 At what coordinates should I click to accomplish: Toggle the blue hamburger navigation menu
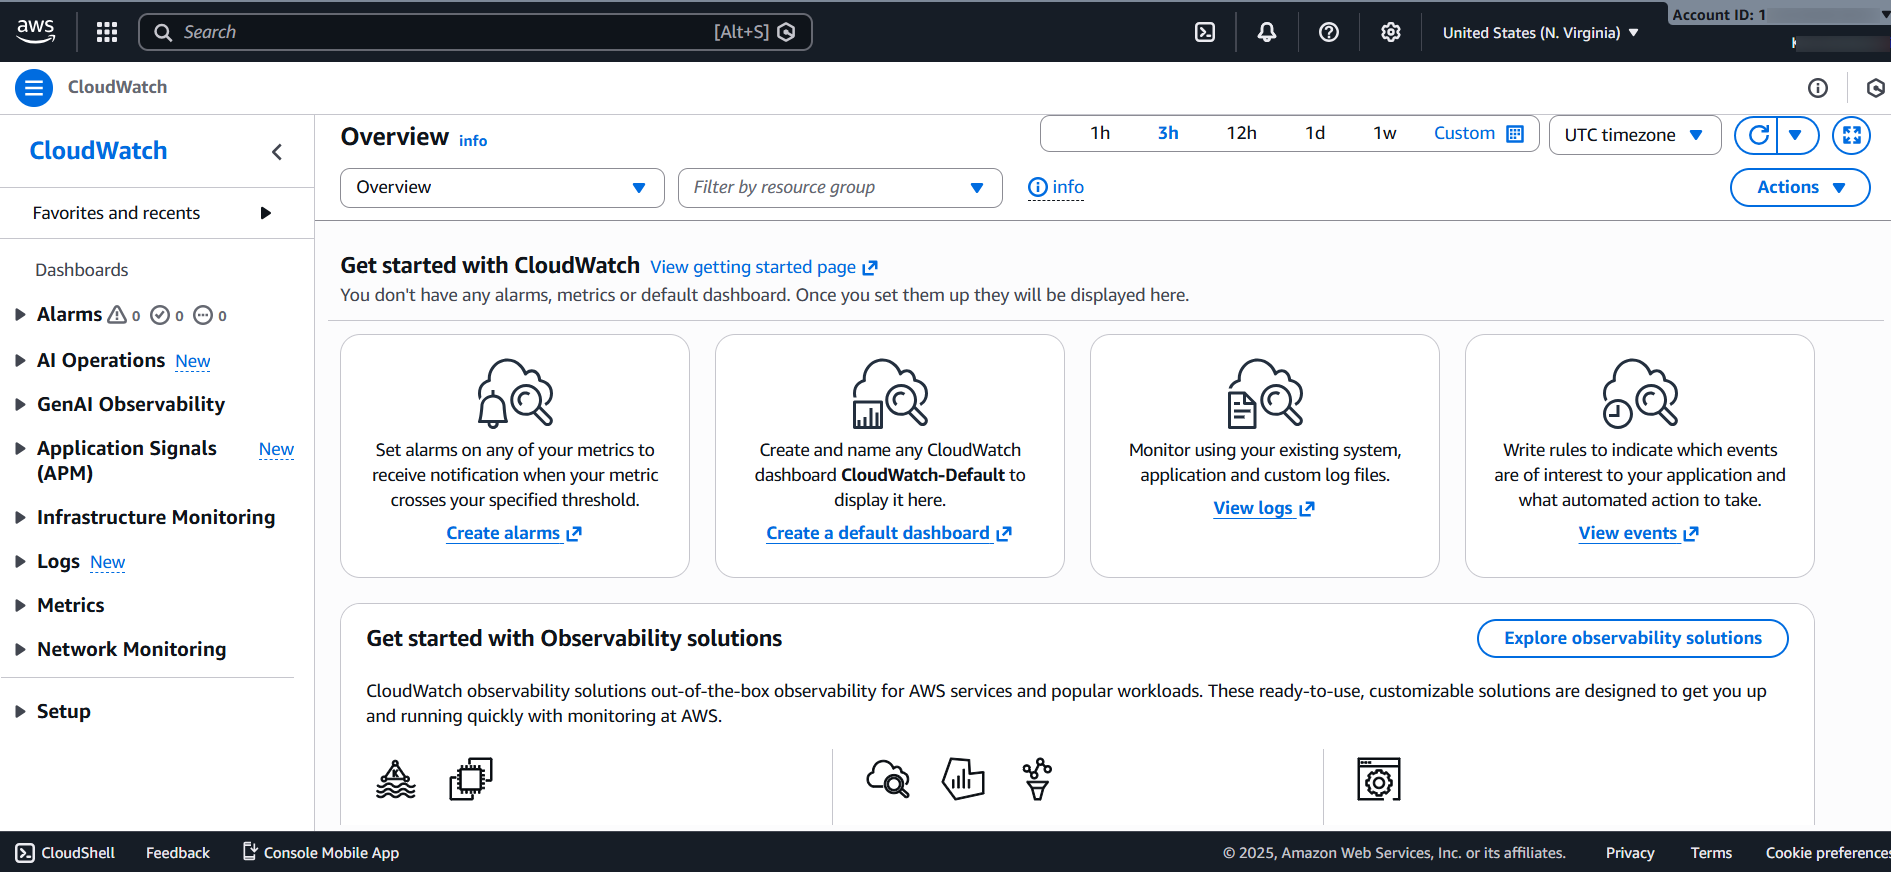[34, 88]
